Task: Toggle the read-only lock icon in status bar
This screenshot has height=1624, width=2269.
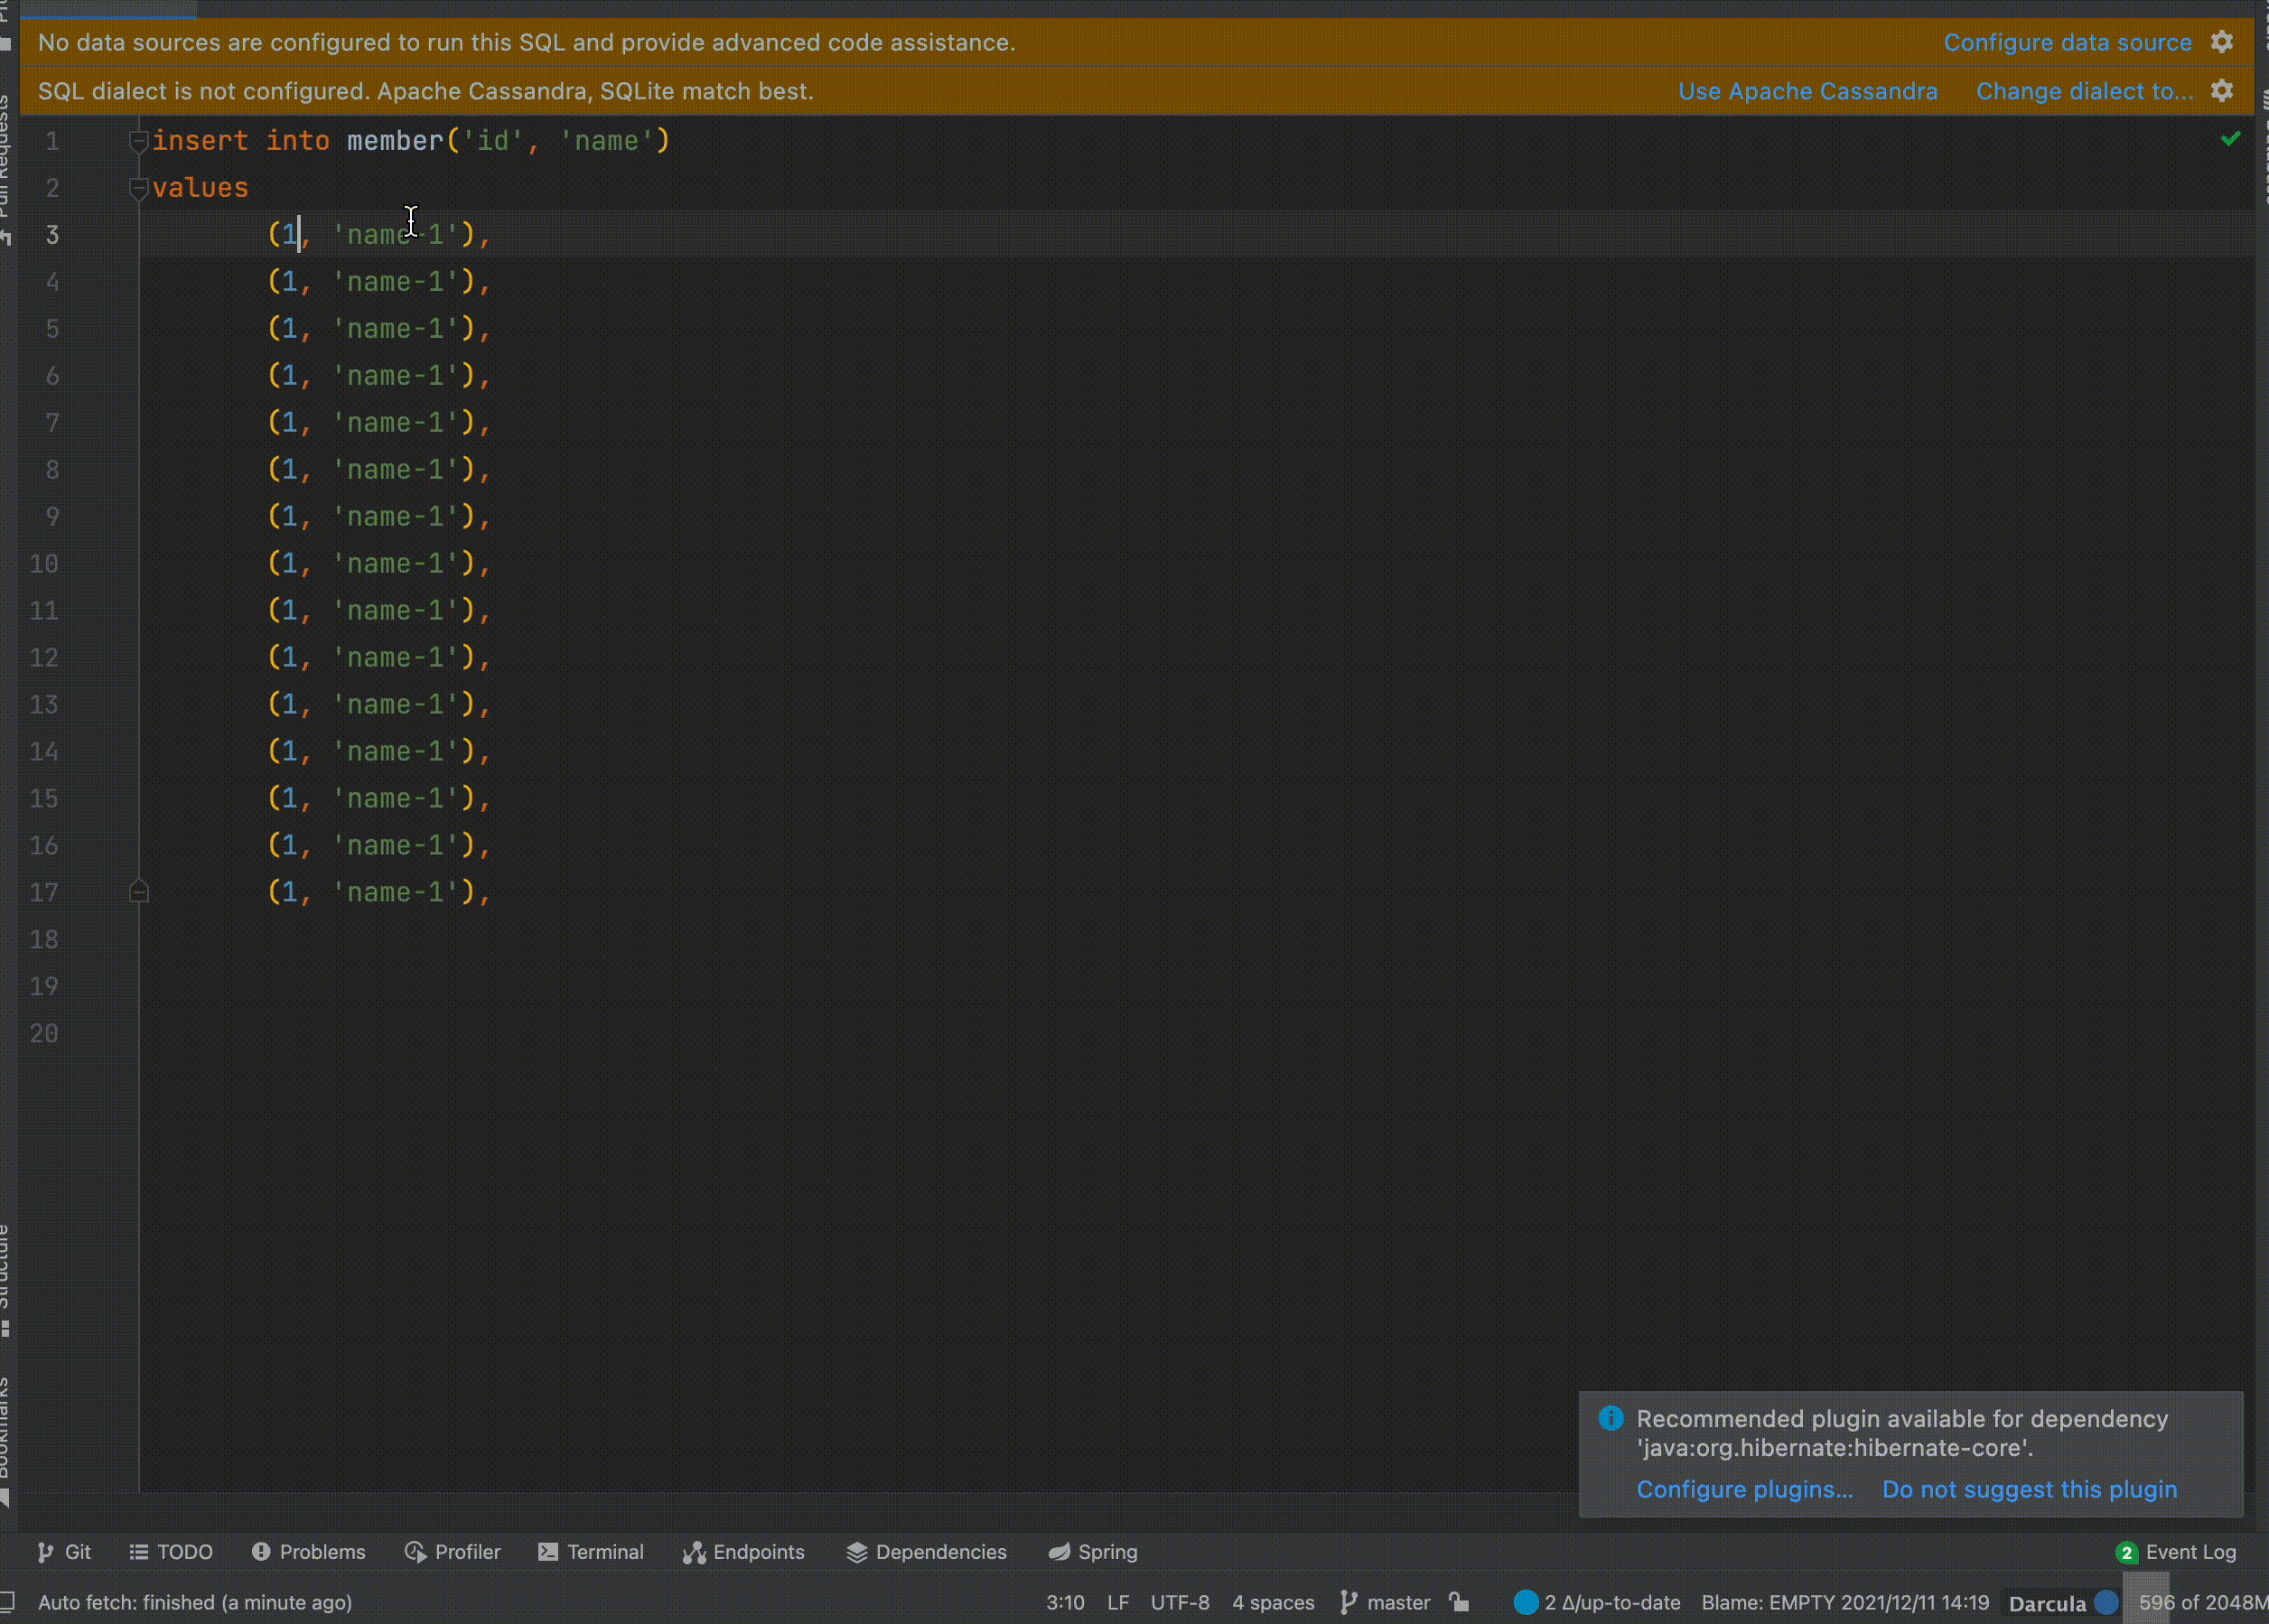Action: (x=1460, y=1602)
